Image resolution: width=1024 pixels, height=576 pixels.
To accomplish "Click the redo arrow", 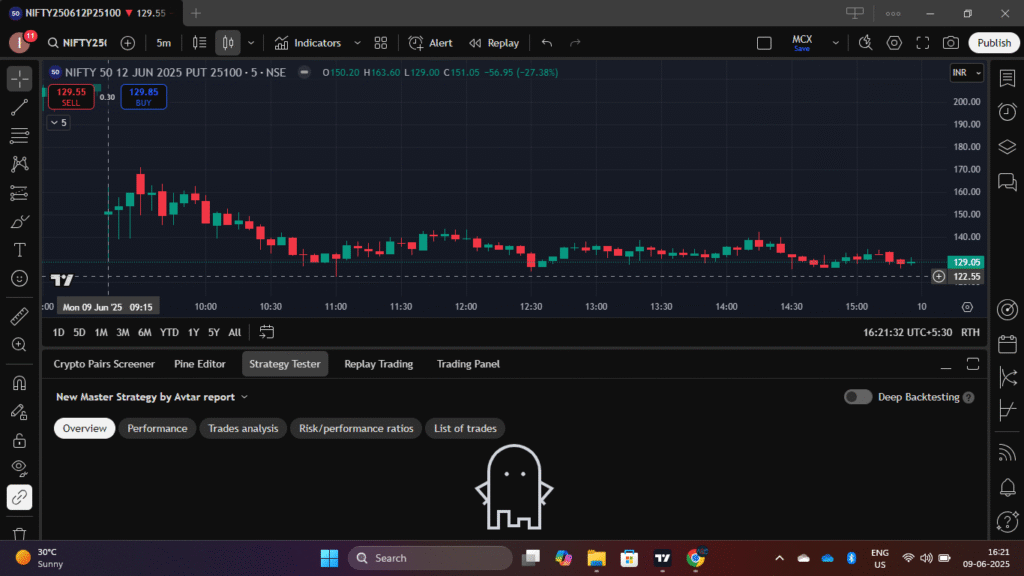I will click(575, 43).
